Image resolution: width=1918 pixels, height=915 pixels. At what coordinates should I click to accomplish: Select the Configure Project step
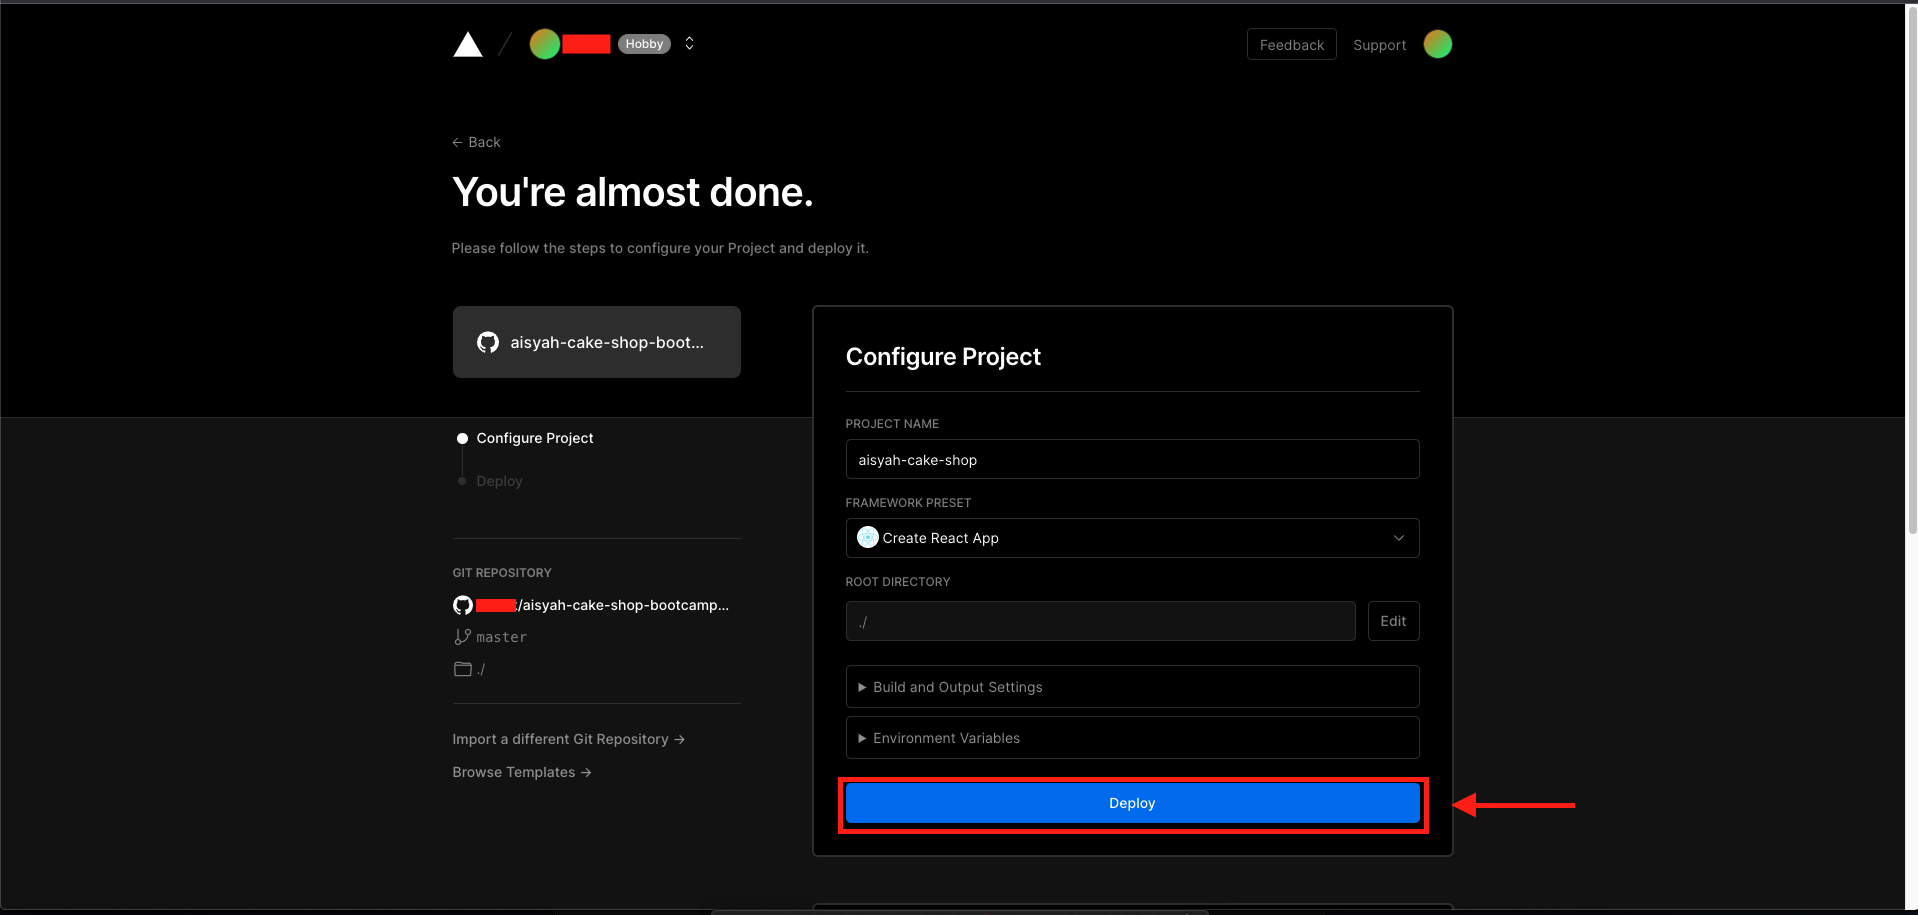click(x=534, y=438)
